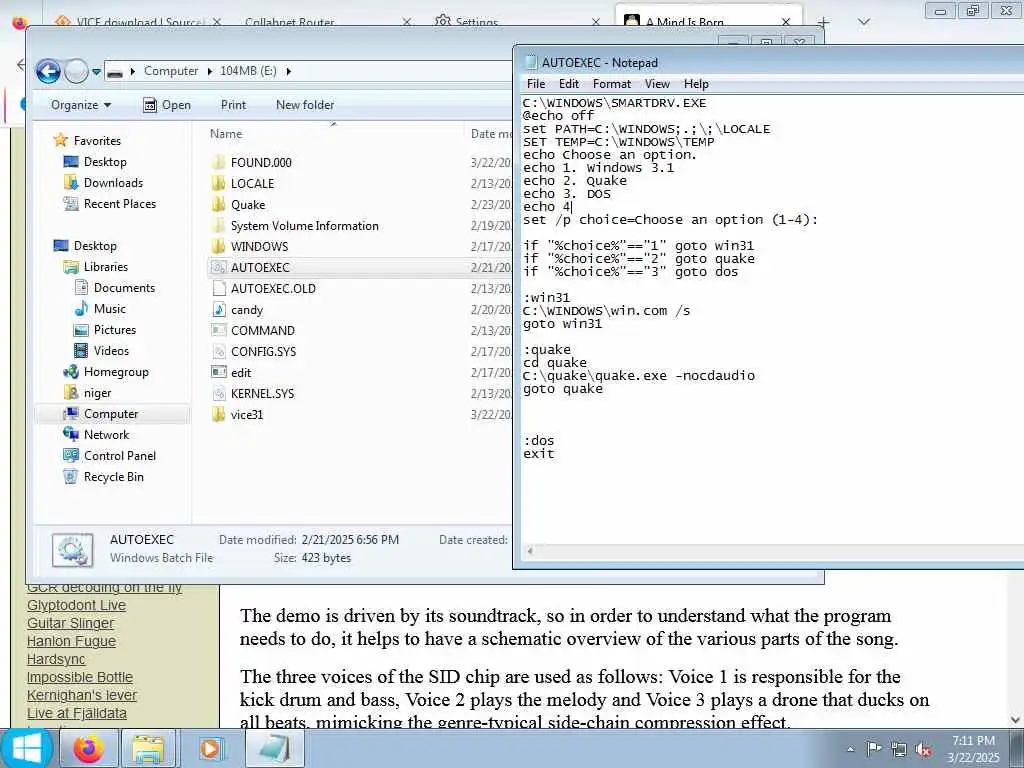Click inside the Notepad text after 'exit'

pos(556,454)
